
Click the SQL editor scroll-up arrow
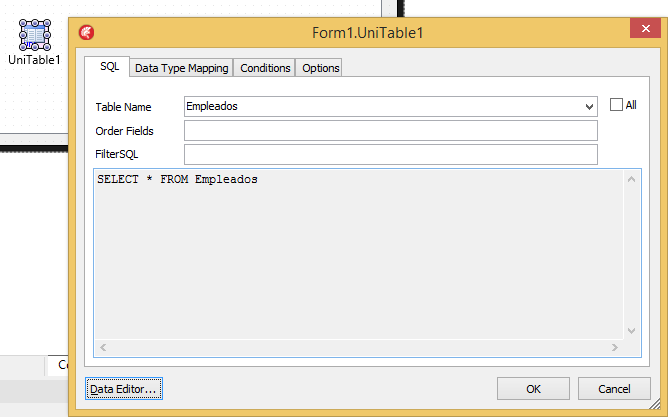(631, 179)
